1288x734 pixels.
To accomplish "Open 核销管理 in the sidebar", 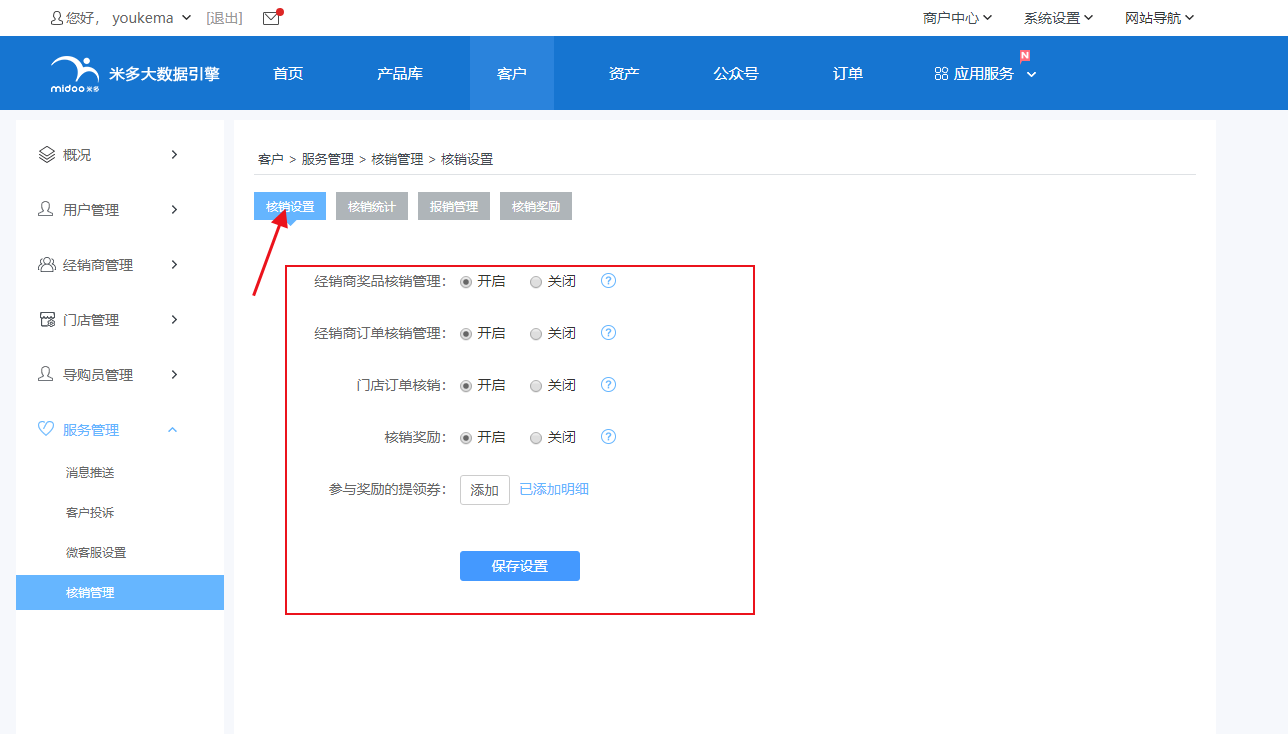I will pyautogui.click(x=120, y=592).
